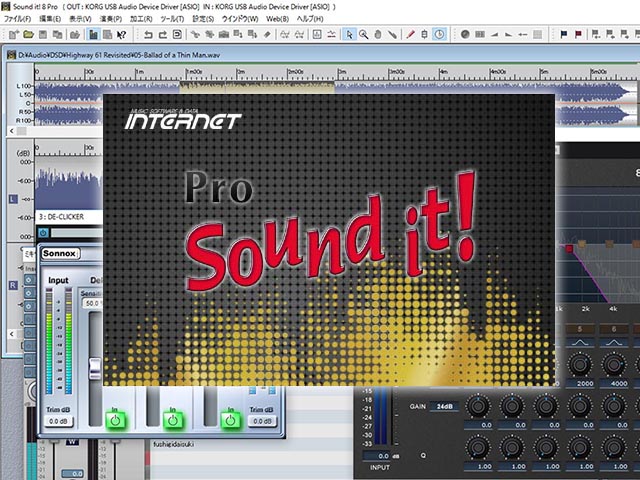640x480 pixels.
Task: Toggle the middle green In power button
Action: tap(172, 418)
